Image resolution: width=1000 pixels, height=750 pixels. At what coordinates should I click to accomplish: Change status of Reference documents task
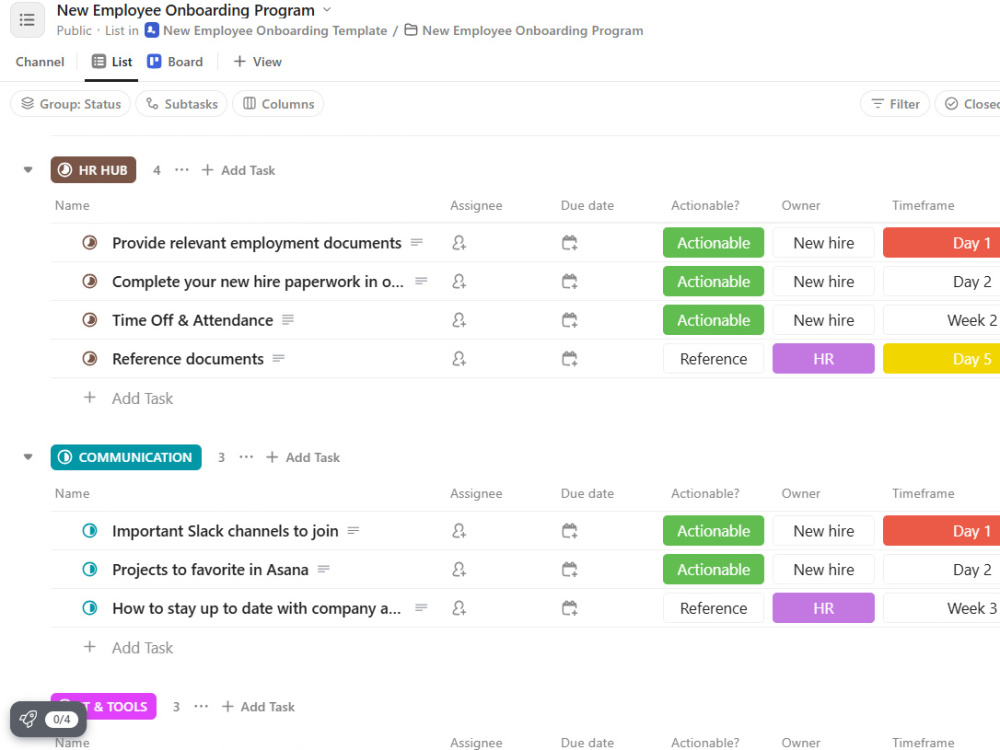90,359
